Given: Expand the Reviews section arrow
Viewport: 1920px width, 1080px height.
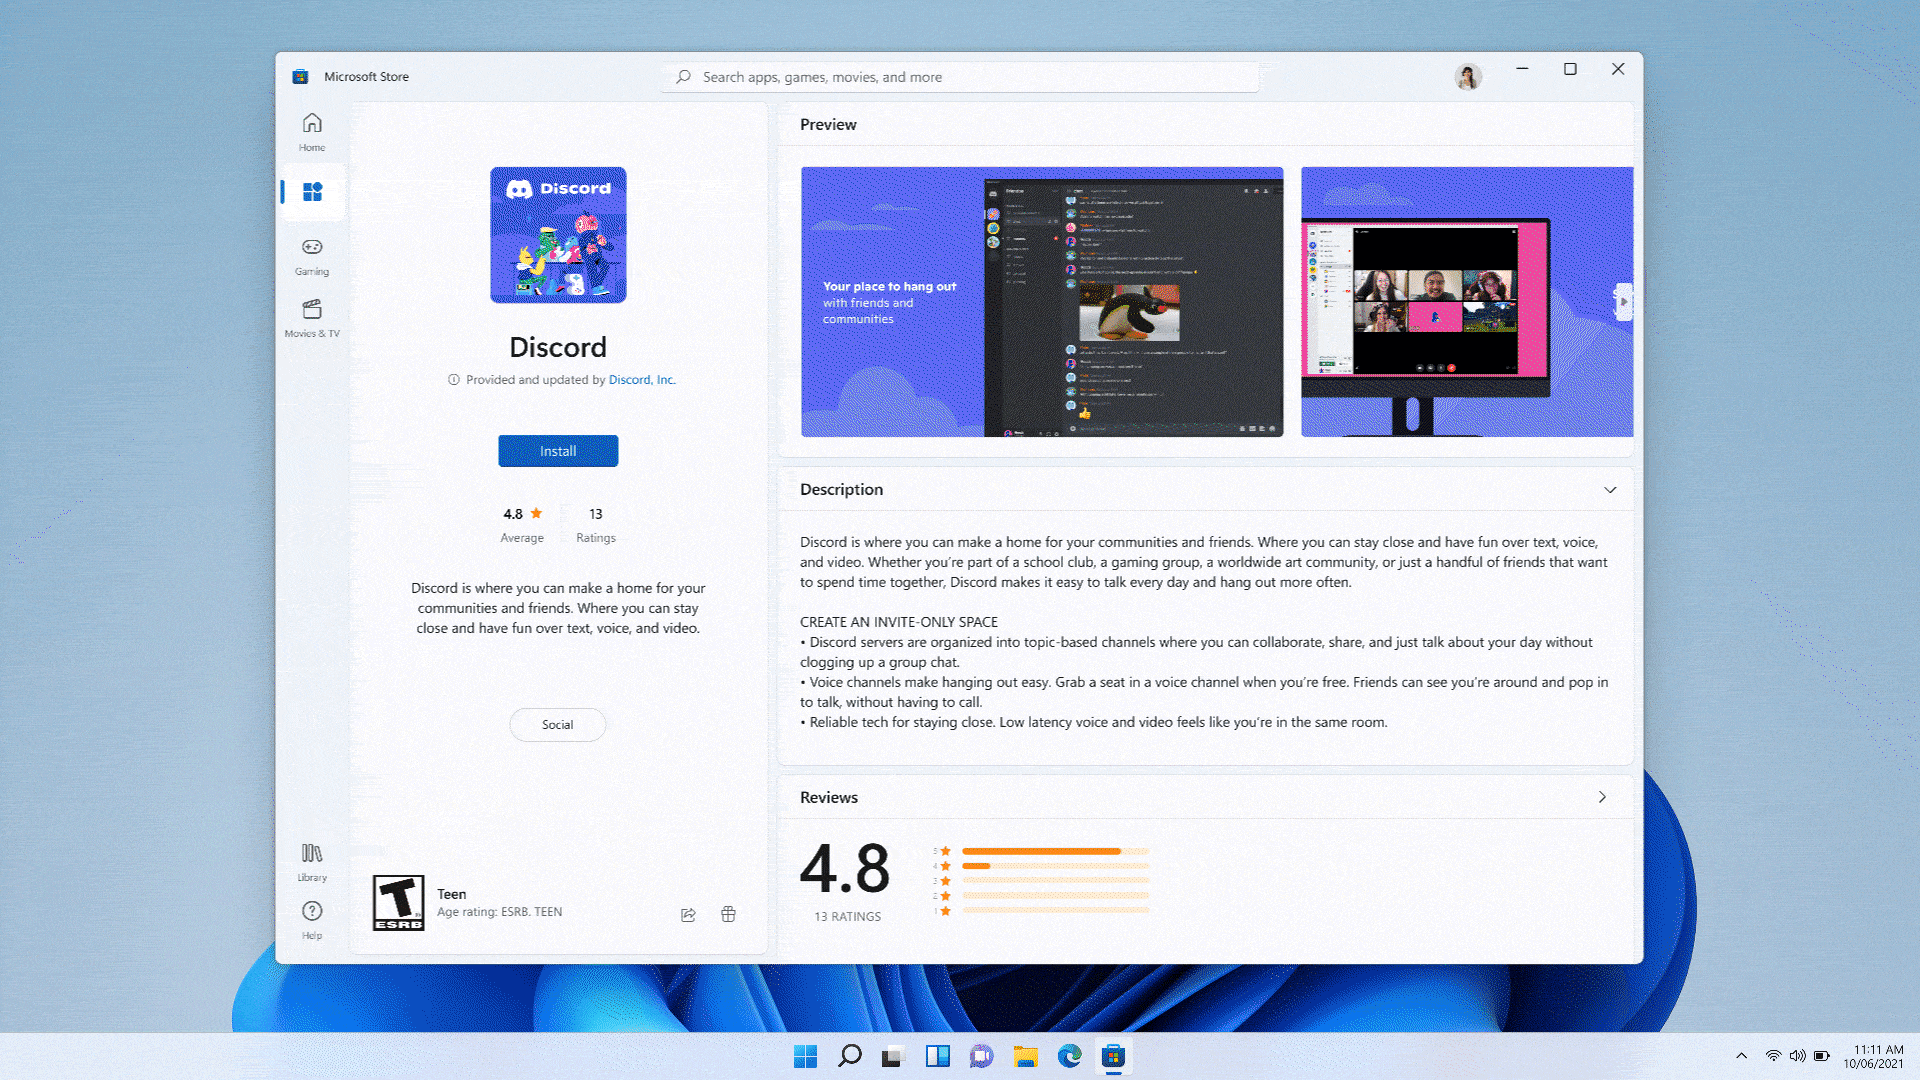Looking at the screenshot, I should click(x=1602, y=797).
